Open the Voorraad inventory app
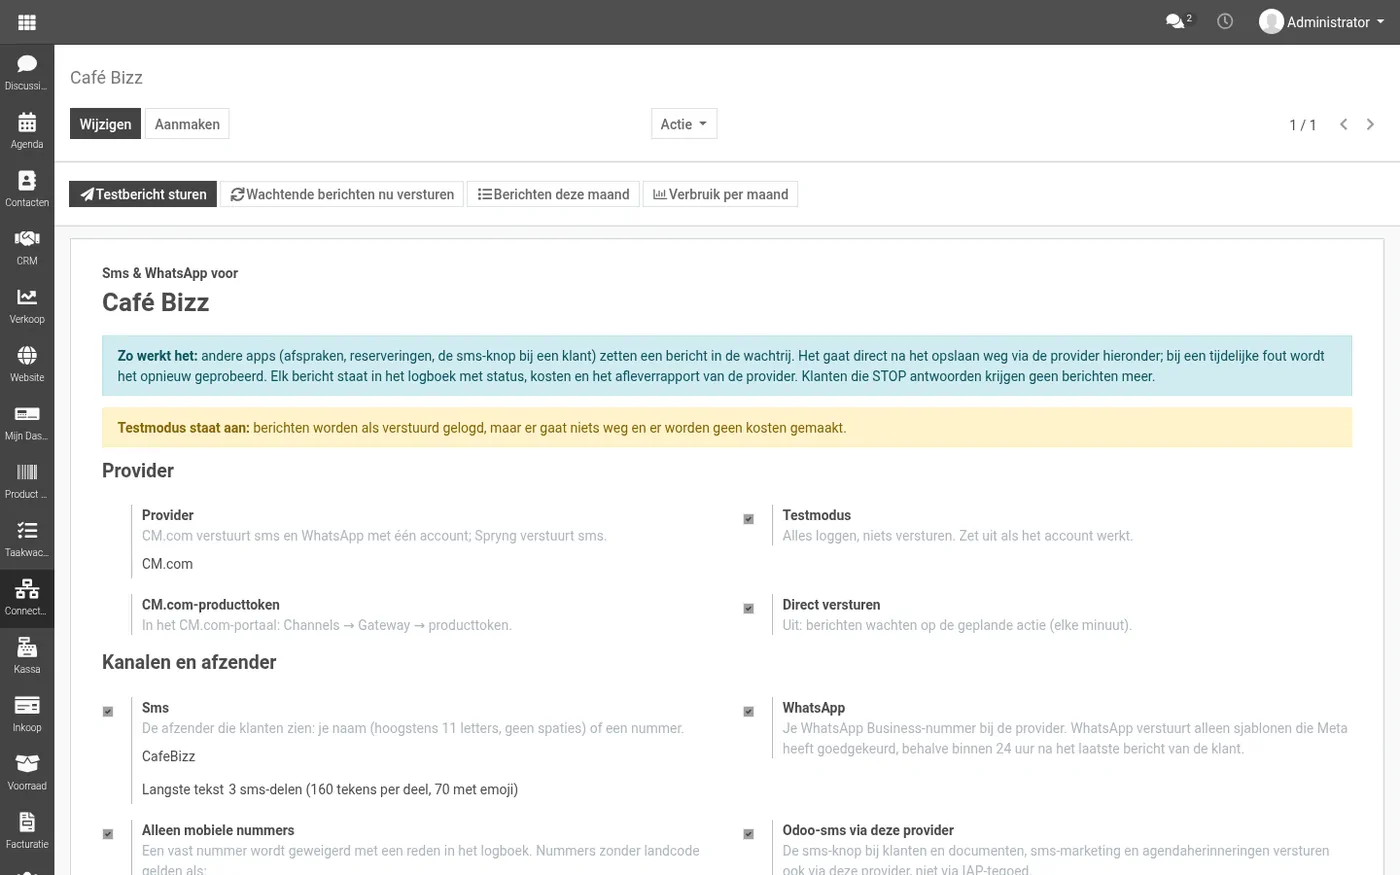Screen dimensions: 1400x875 tap(27, 772)
